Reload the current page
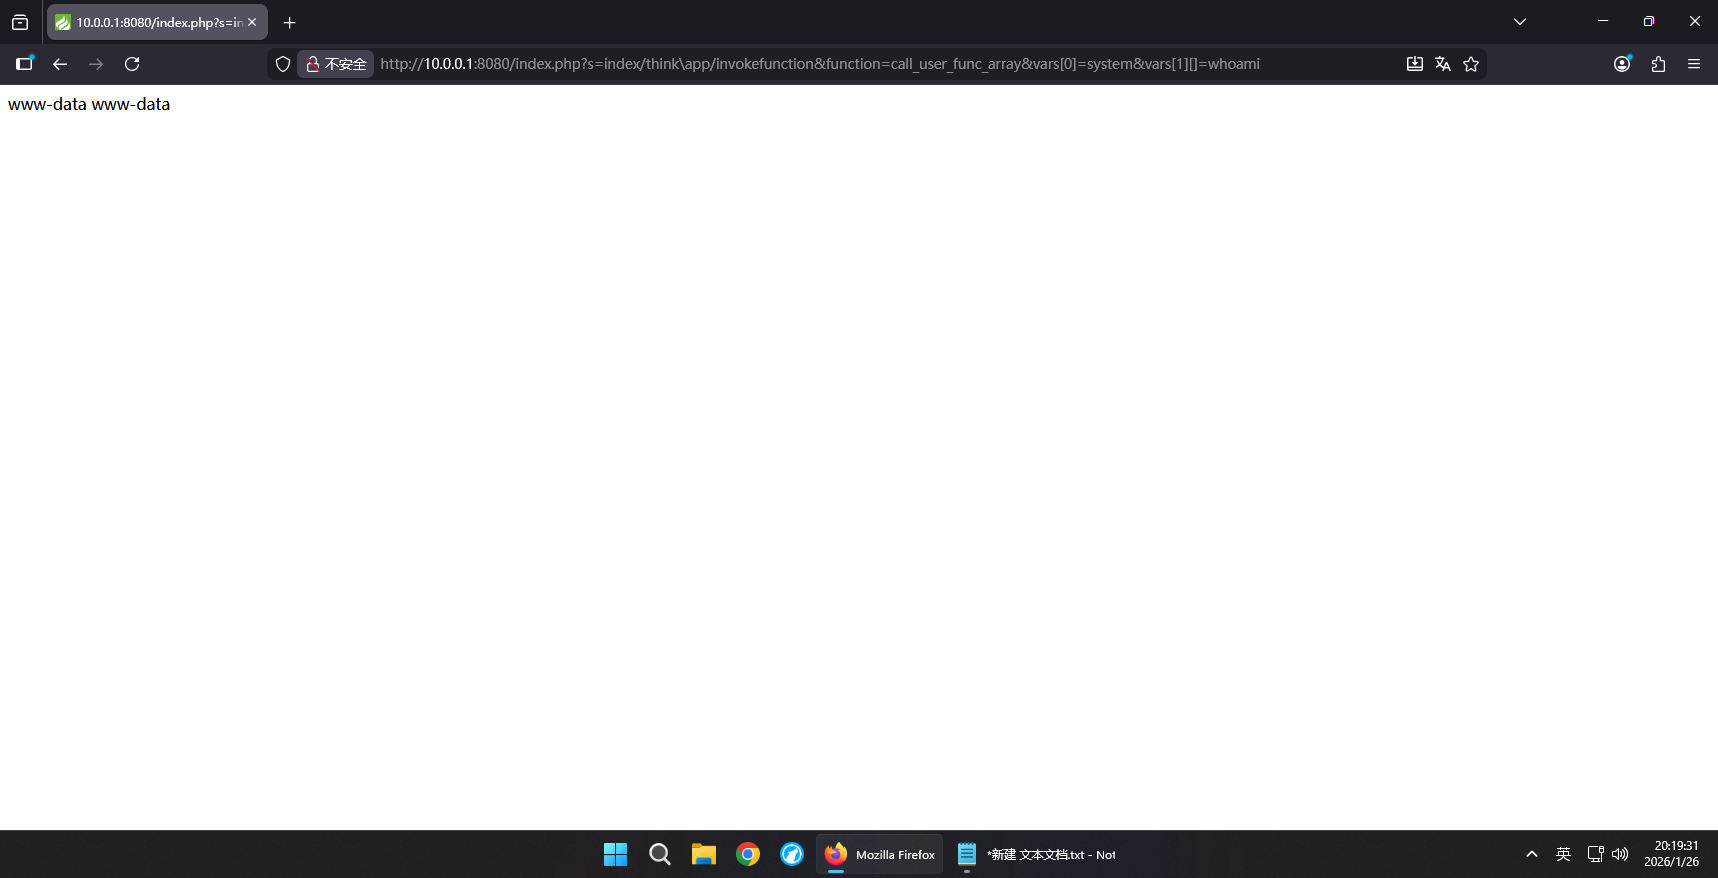 [132, 64]
